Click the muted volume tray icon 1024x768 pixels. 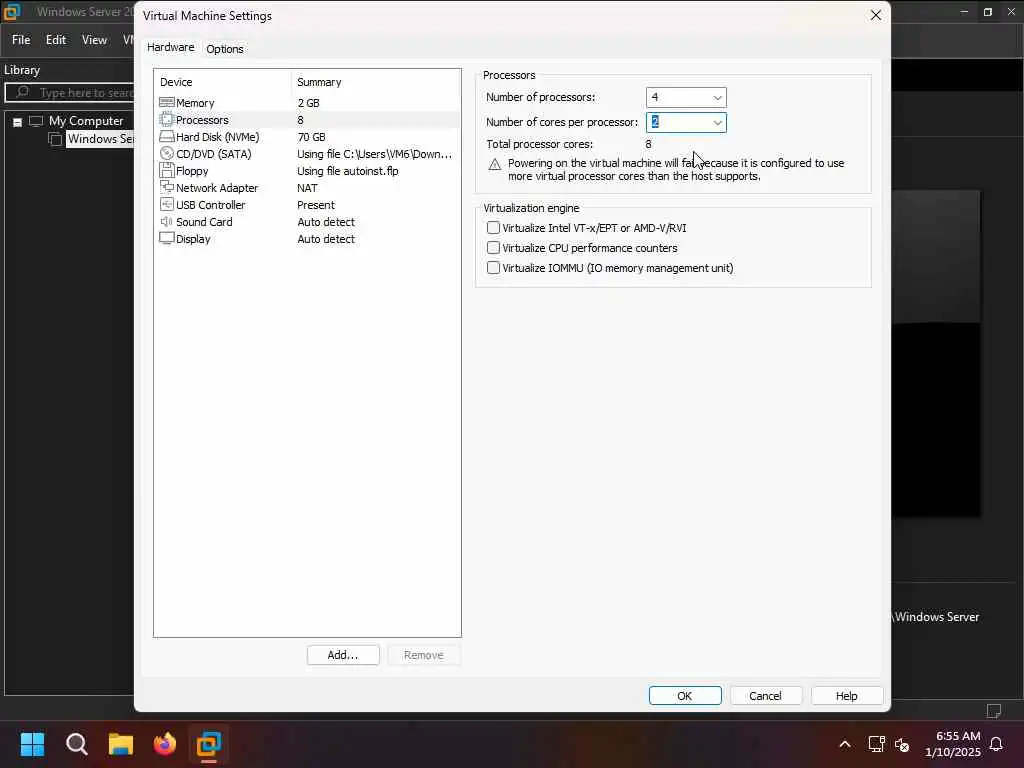[x=902, y=744]
